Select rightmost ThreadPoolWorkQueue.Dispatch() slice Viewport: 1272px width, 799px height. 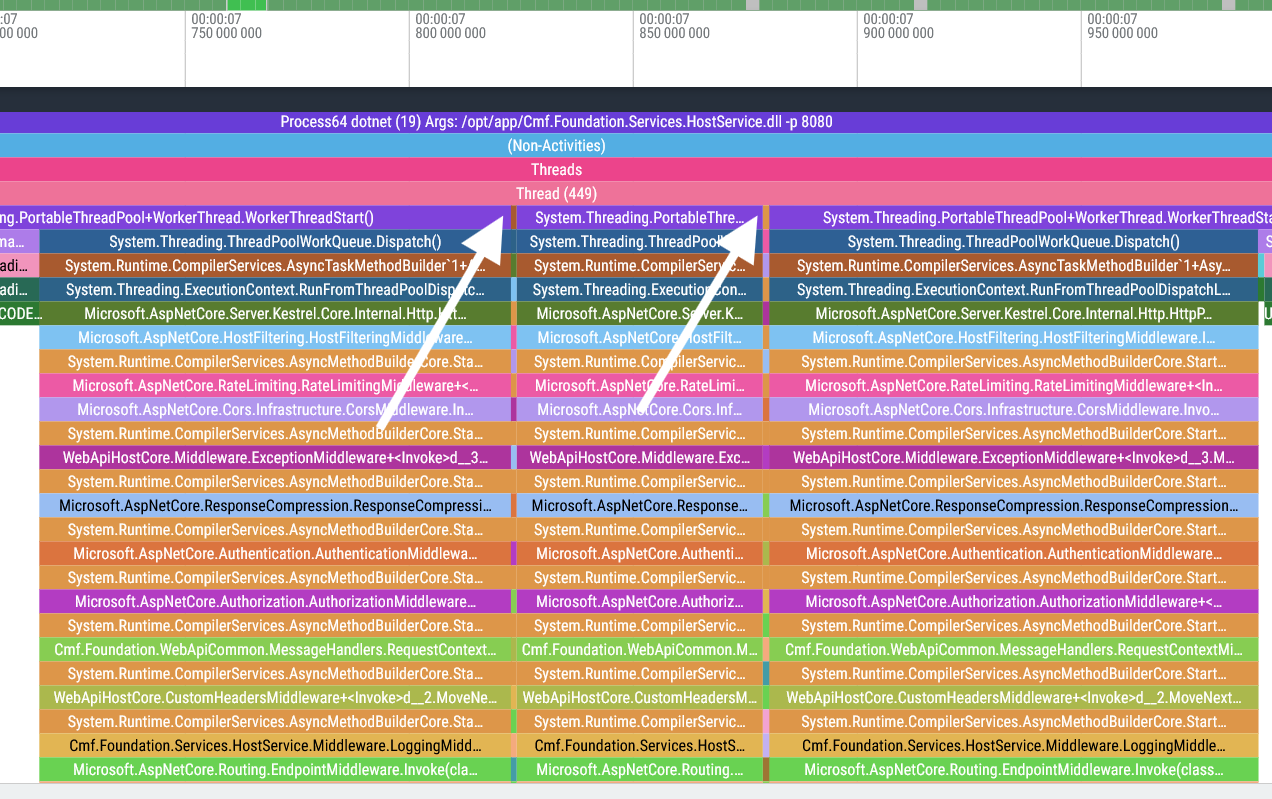coord(1013,242)
